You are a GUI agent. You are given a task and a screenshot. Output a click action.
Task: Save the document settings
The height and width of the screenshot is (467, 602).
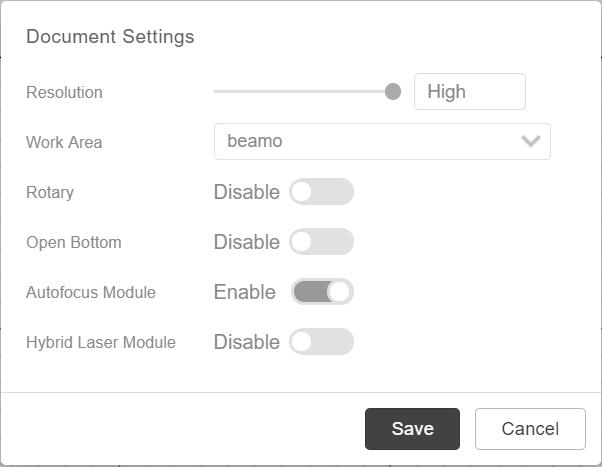[412, 429]
